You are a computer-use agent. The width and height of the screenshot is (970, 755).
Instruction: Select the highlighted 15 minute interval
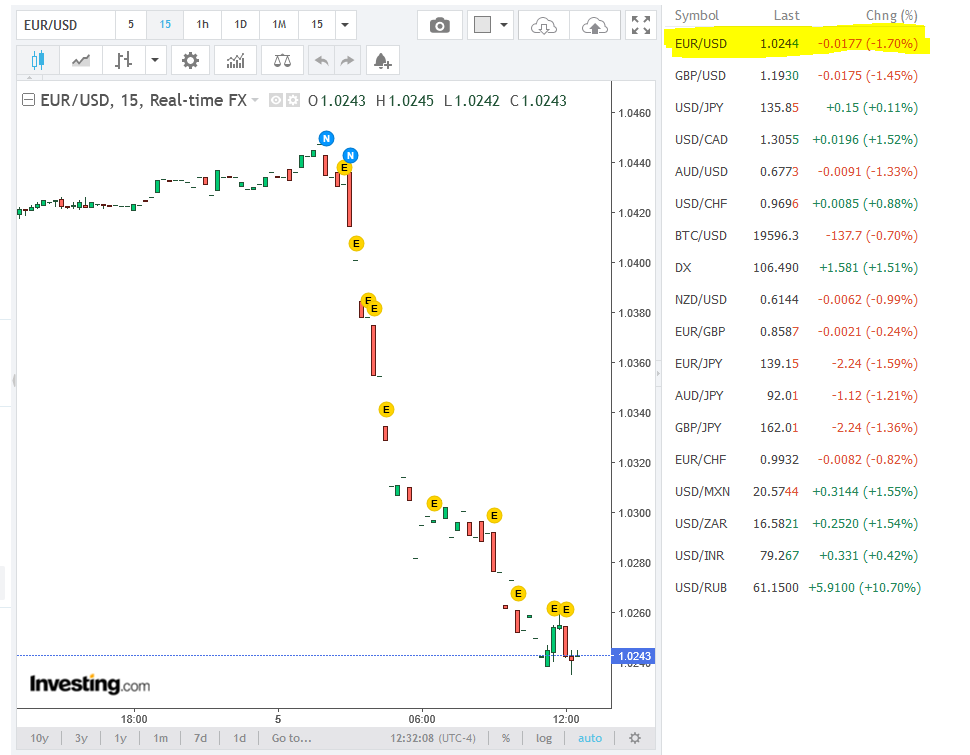165,25
